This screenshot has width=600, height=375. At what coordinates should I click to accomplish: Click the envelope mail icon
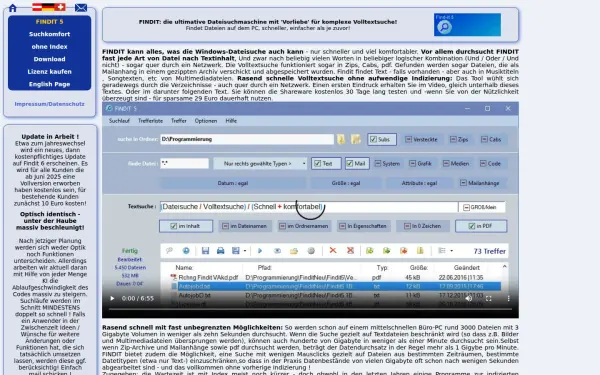click(81, 8)
